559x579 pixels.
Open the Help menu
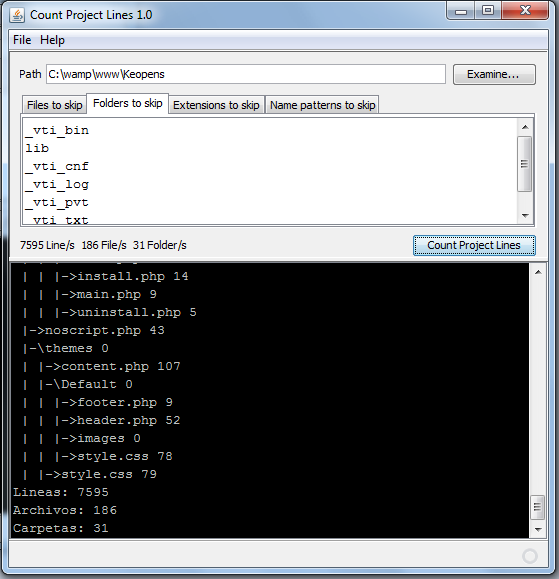52,40
